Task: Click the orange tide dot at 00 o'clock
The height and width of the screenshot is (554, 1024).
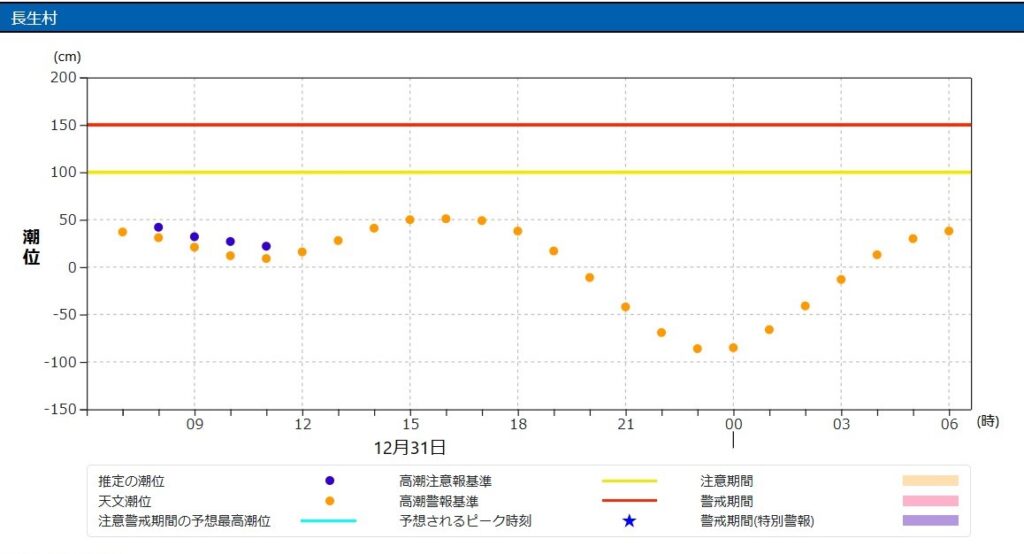Action: tap(733, 348)
